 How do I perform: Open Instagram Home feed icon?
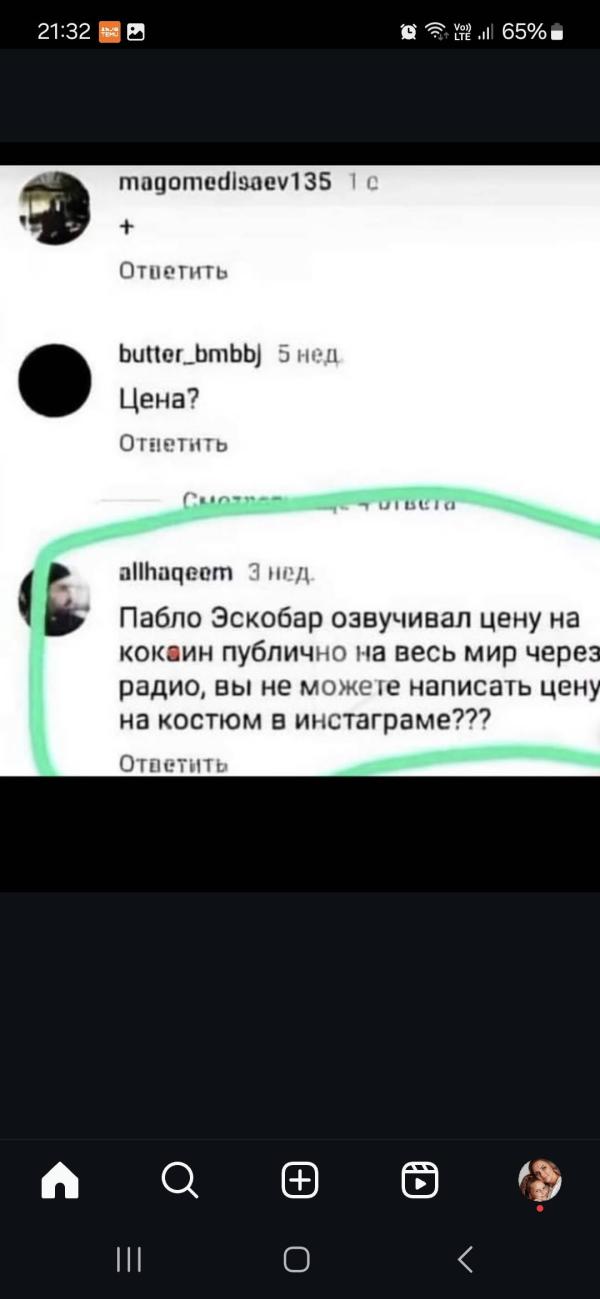pos(60,1181)
